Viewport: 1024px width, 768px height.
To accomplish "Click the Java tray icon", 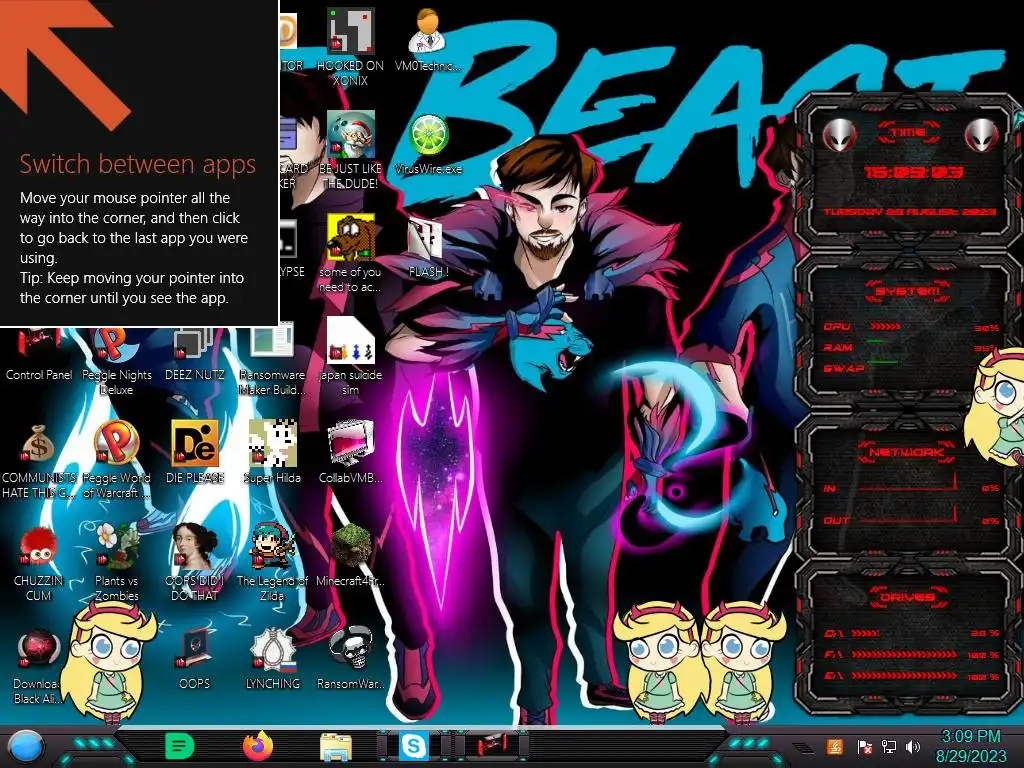I will [835, 746].
